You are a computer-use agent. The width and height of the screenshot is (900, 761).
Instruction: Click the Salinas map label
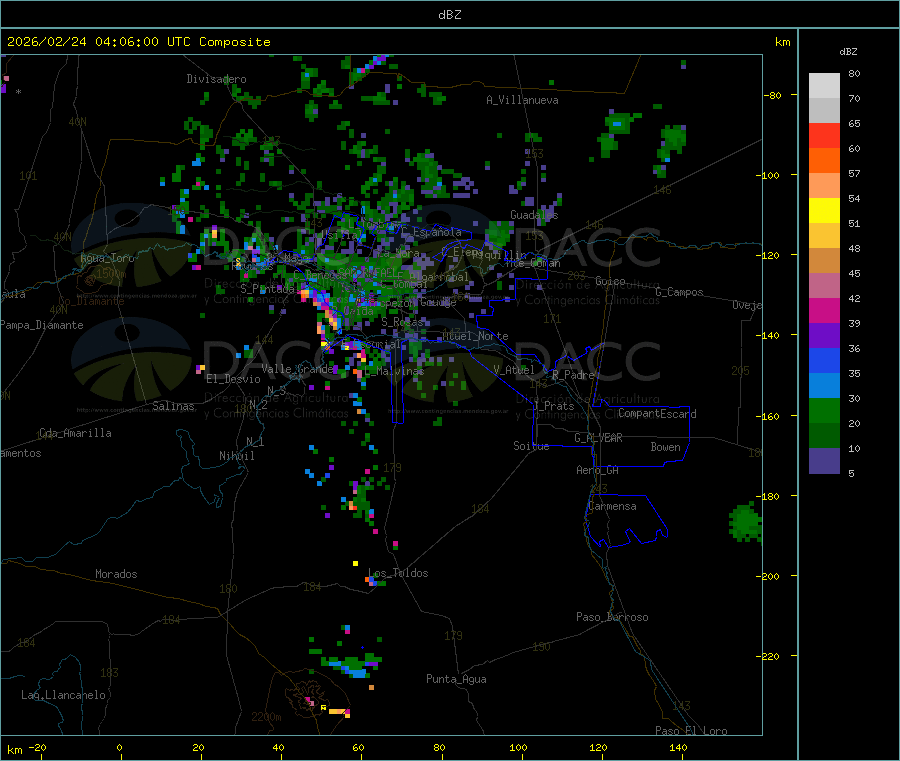point(173,406)
